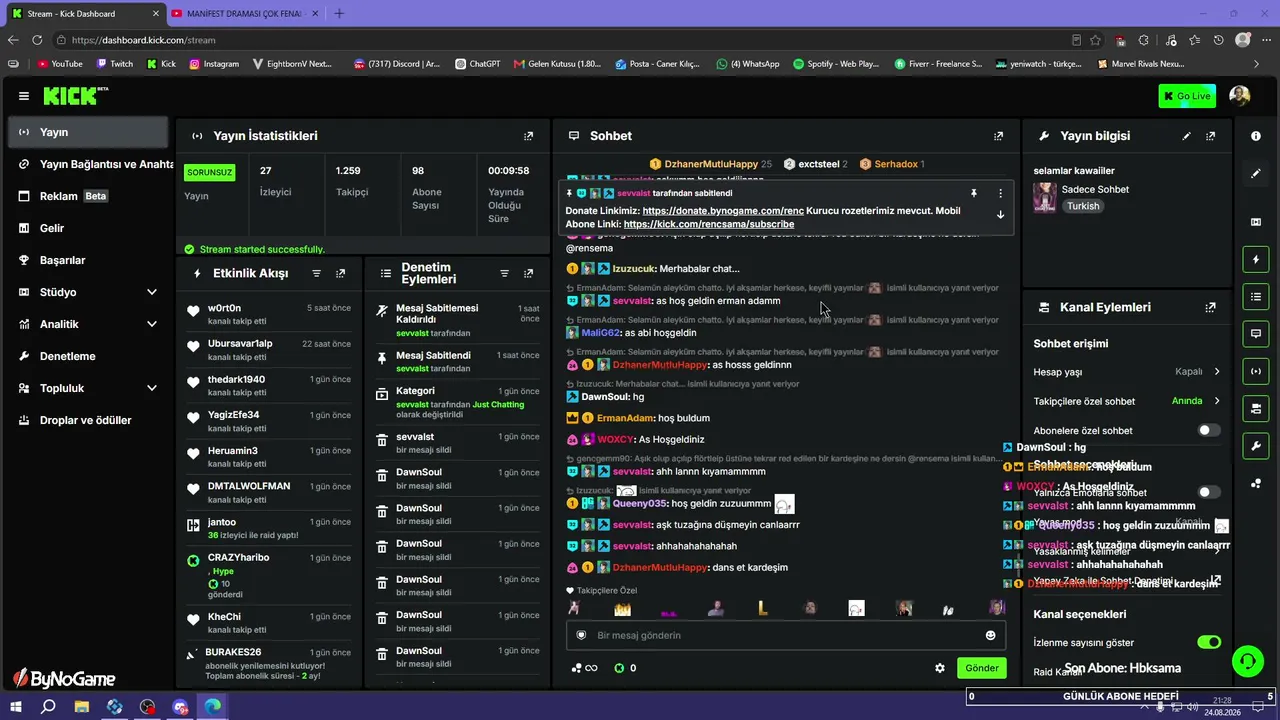Toggle İzlenme sayısını göster switch
This screenshot has height=720, width=1280.
[1209, 642]
